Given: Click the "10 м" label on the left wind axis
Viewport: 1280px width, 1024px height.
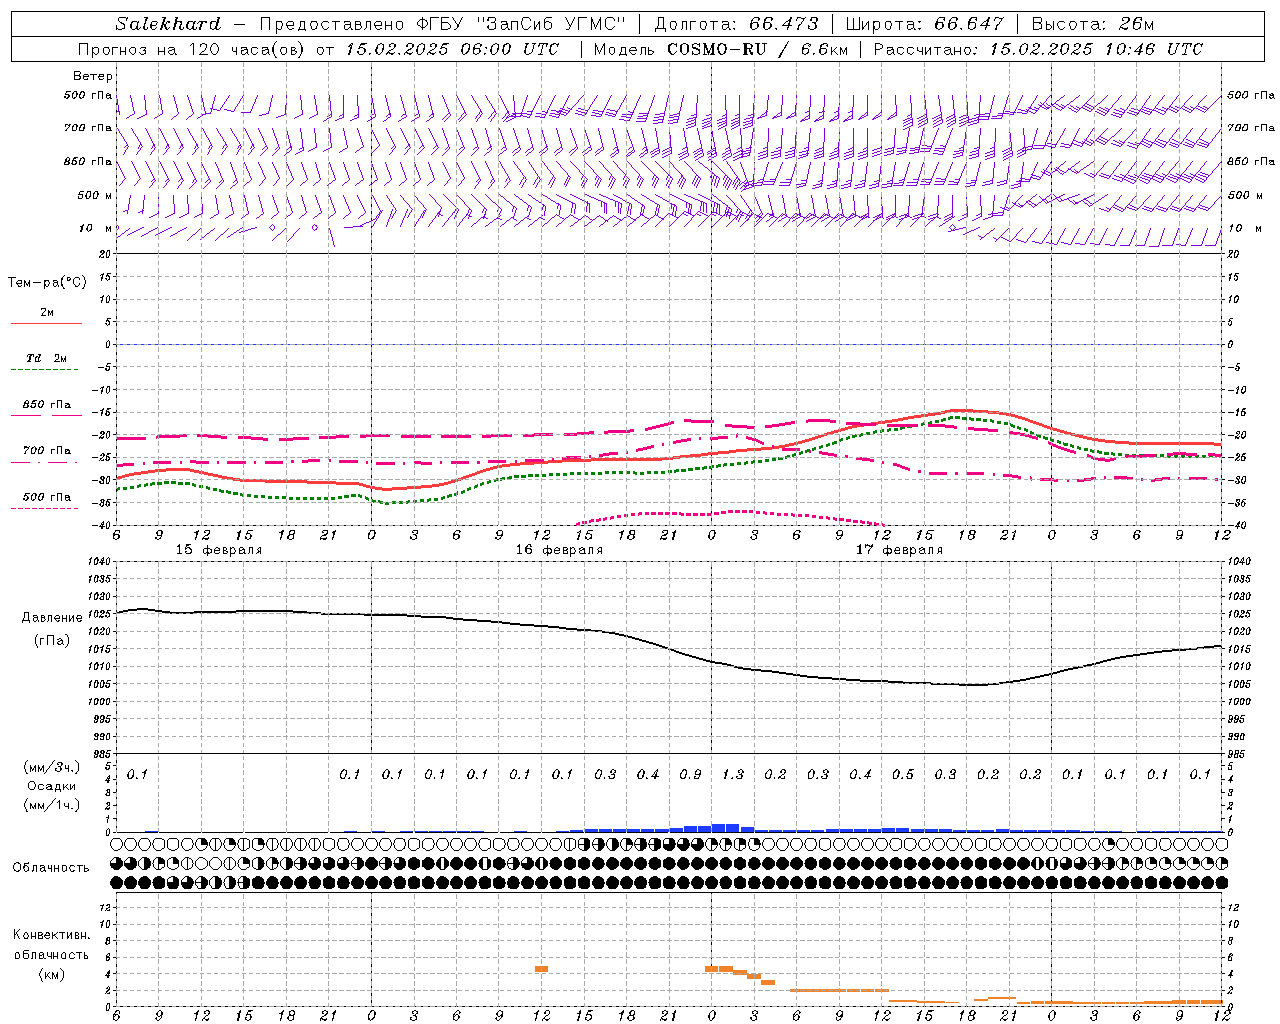Looking at the screenshot, I should coord(97,228).
